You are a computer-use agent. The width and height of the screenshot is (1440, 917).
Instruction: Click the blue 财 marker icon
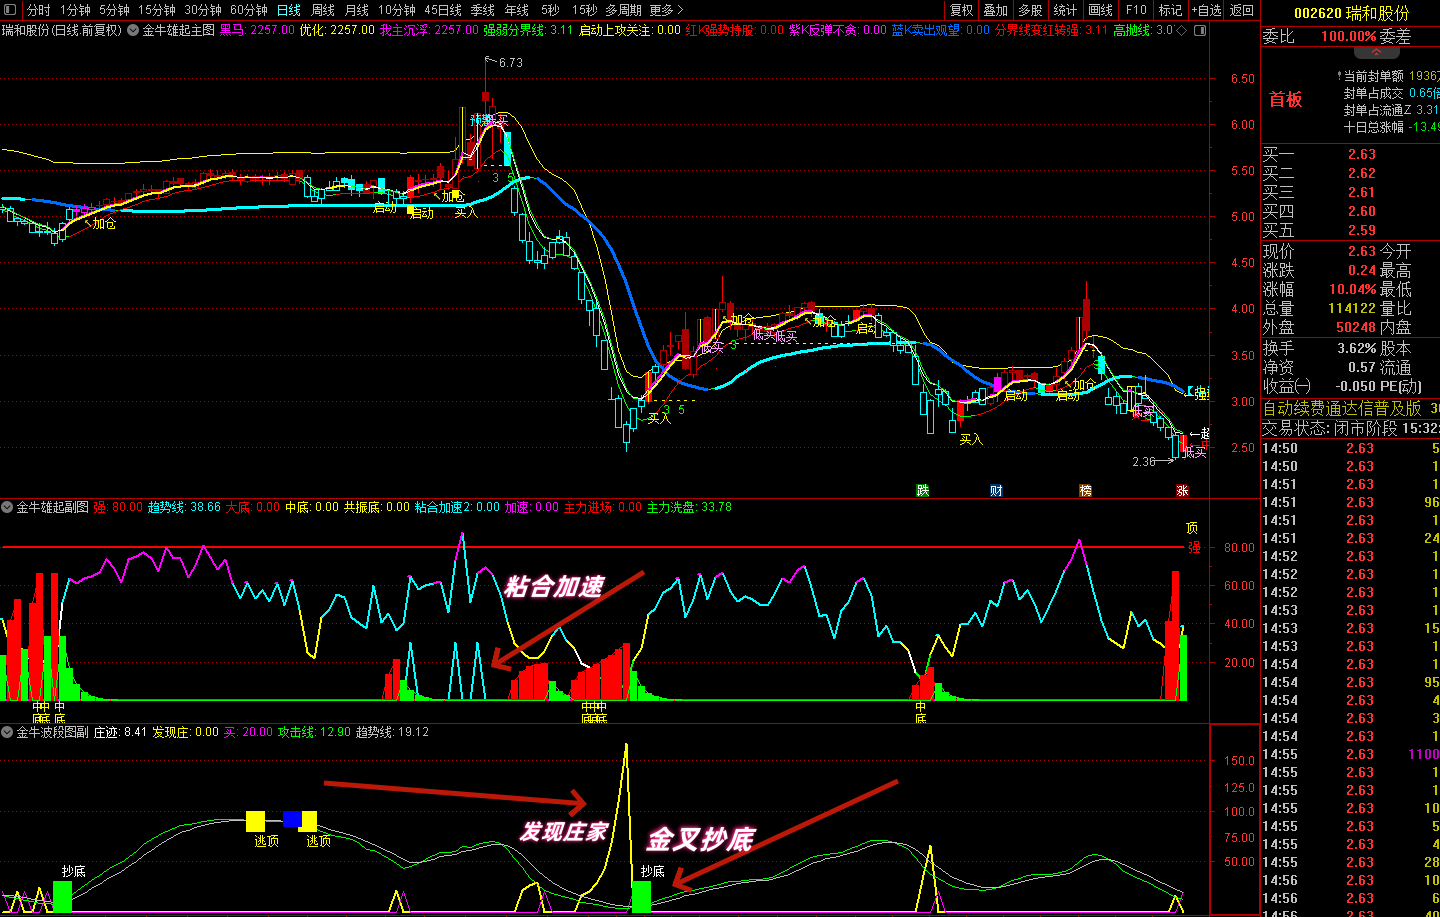(996, 490)
